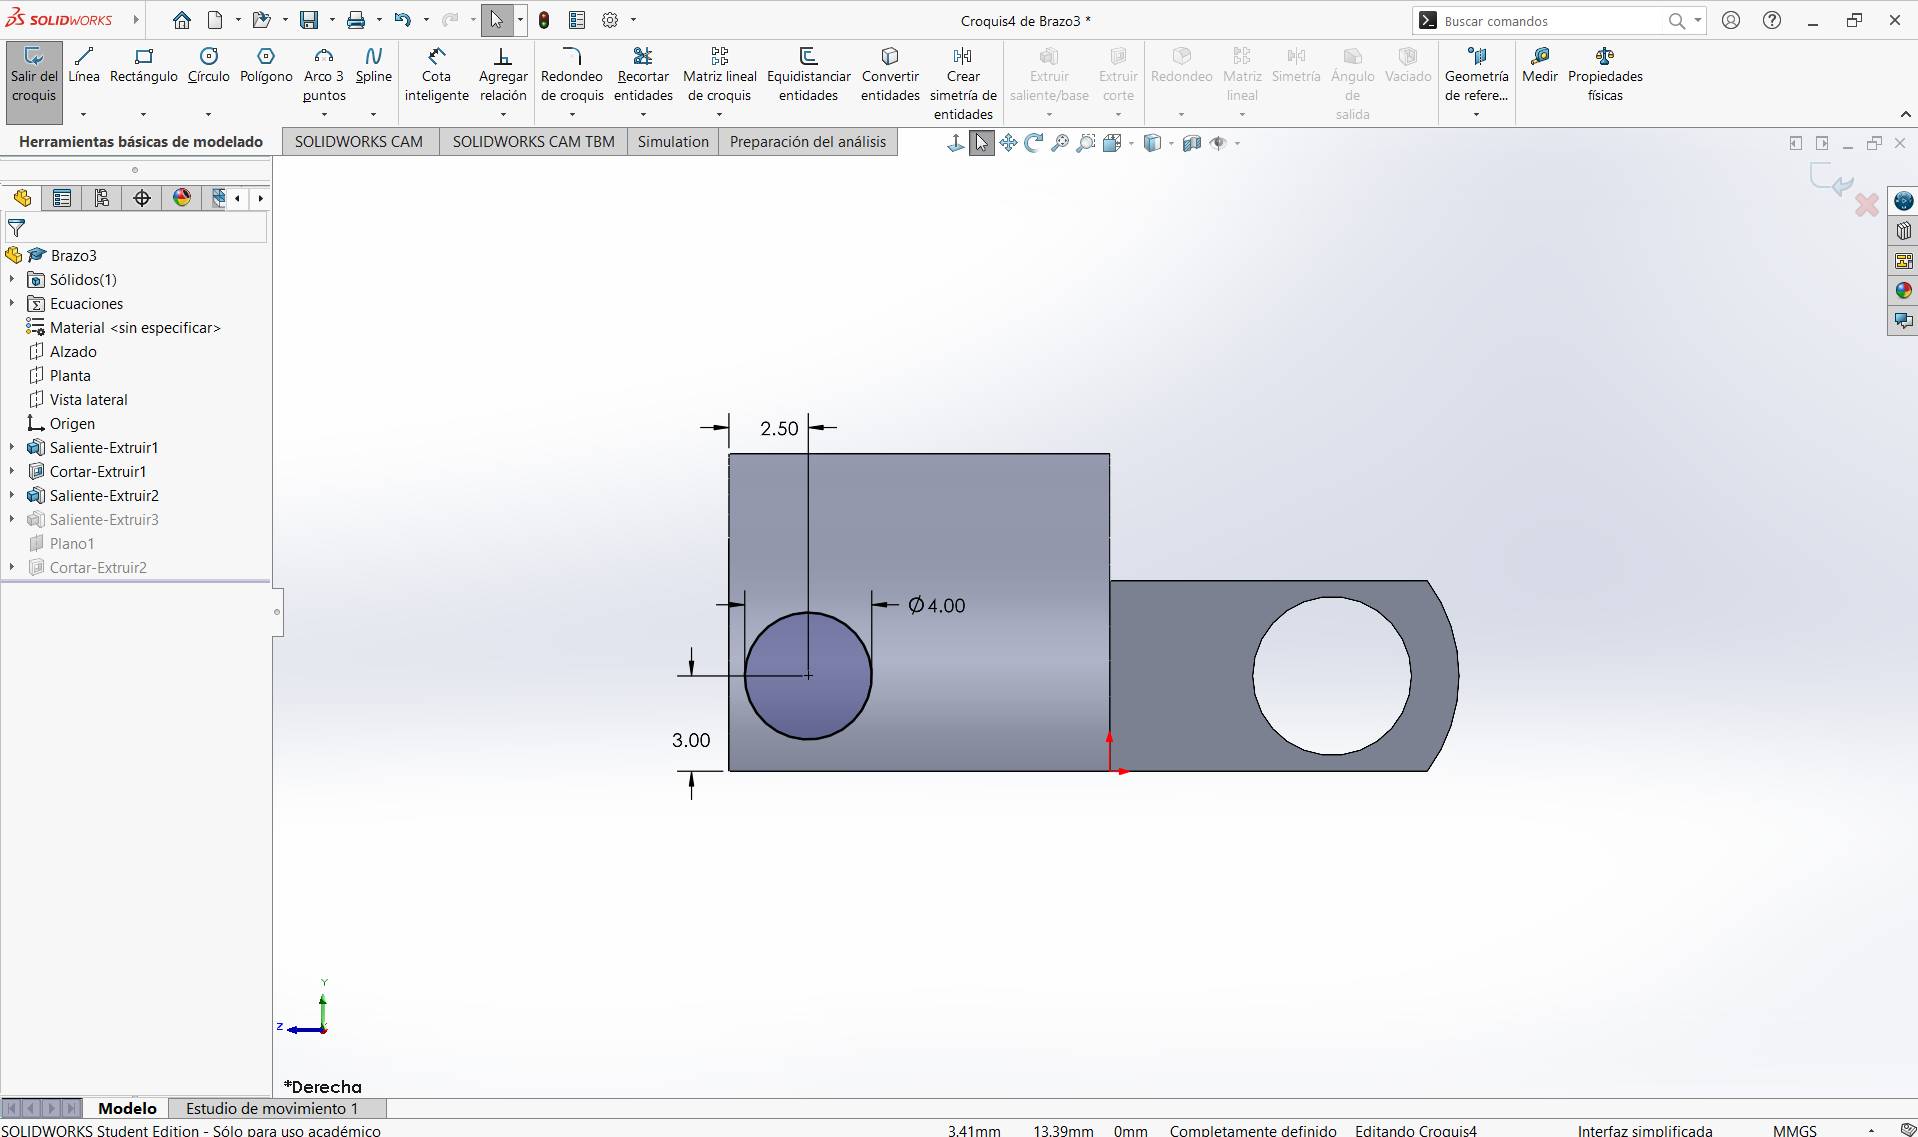Select Material <sin especificar> item

pos(135,328)
